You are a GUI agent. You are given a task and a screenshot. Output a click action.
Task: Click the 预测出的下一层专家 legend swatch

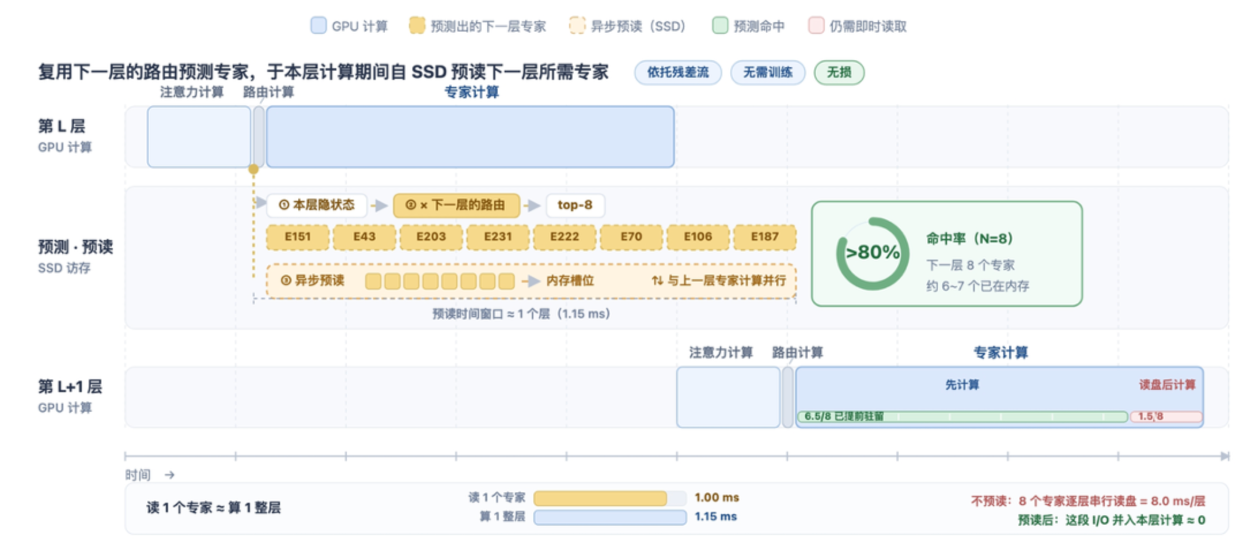pos(417,26)
